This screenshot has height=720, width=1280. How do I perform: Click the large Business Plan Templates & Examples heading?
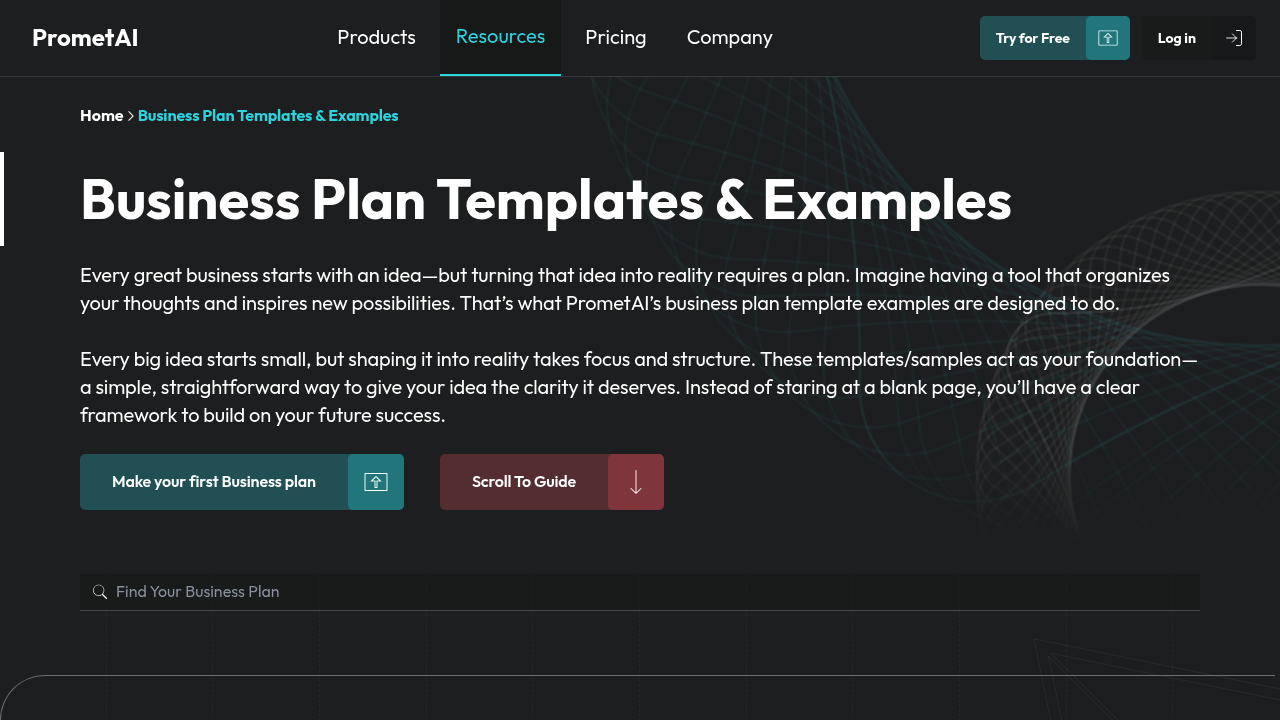pyautogui.click(x=546, y=199)
